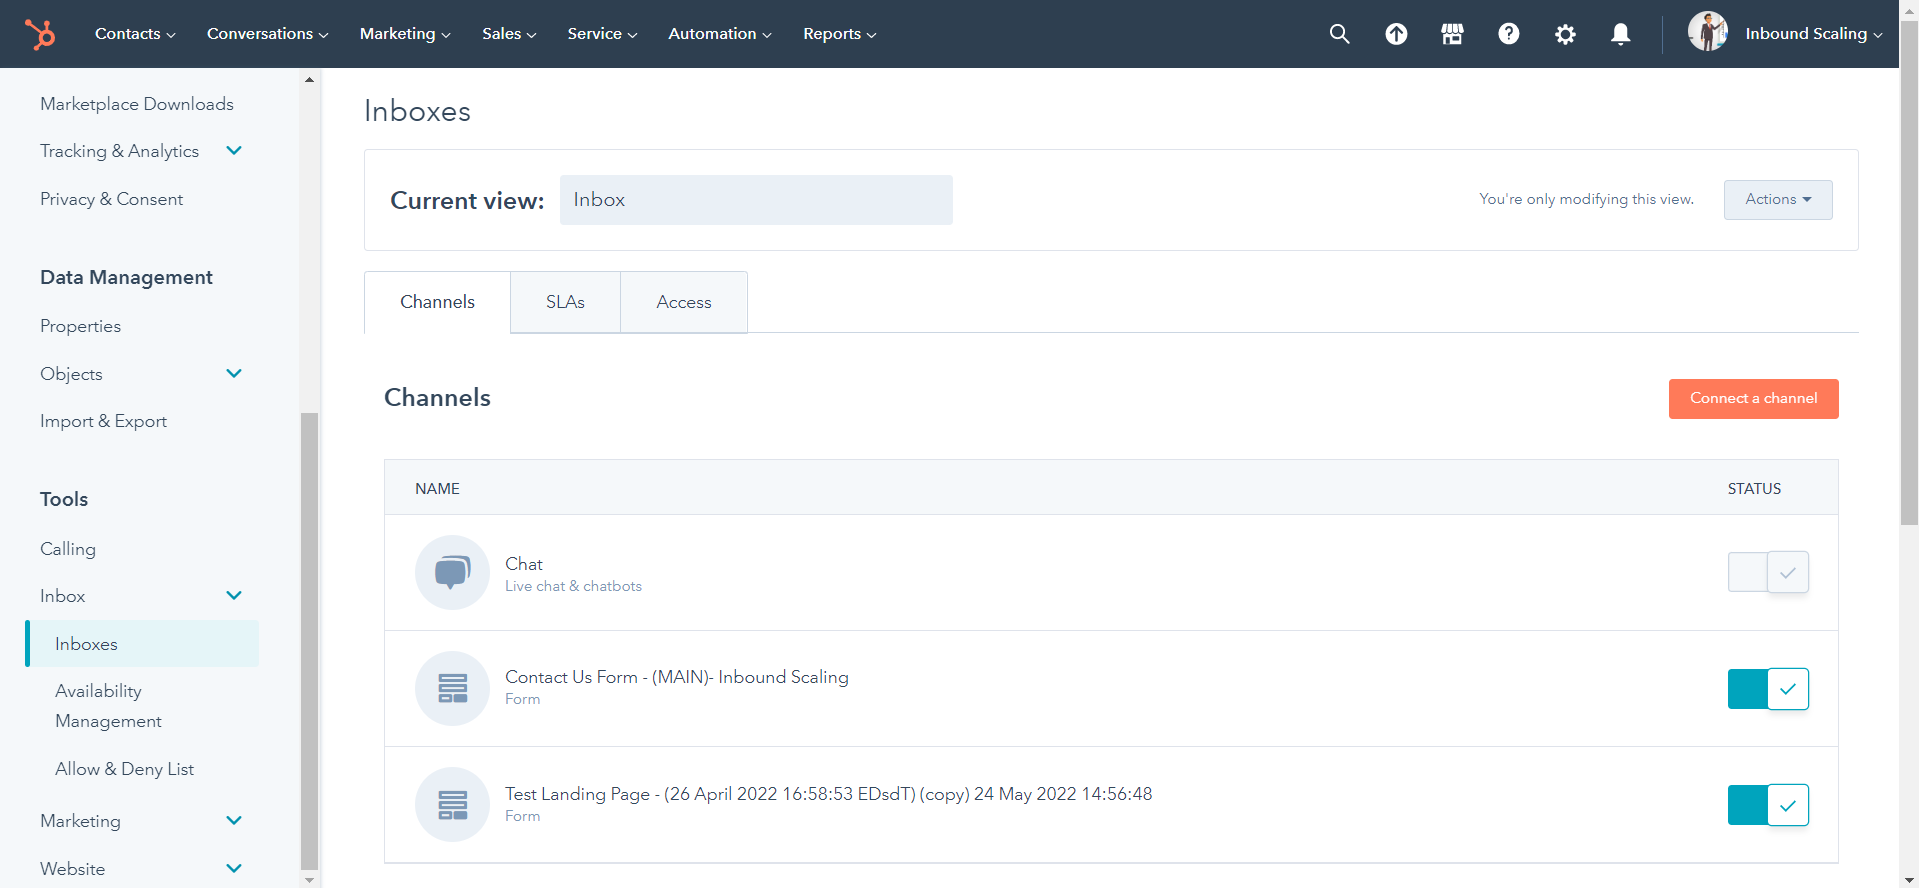Open the Chat channel name
The image size is (1919, 888).
click(x=524, y=564)
